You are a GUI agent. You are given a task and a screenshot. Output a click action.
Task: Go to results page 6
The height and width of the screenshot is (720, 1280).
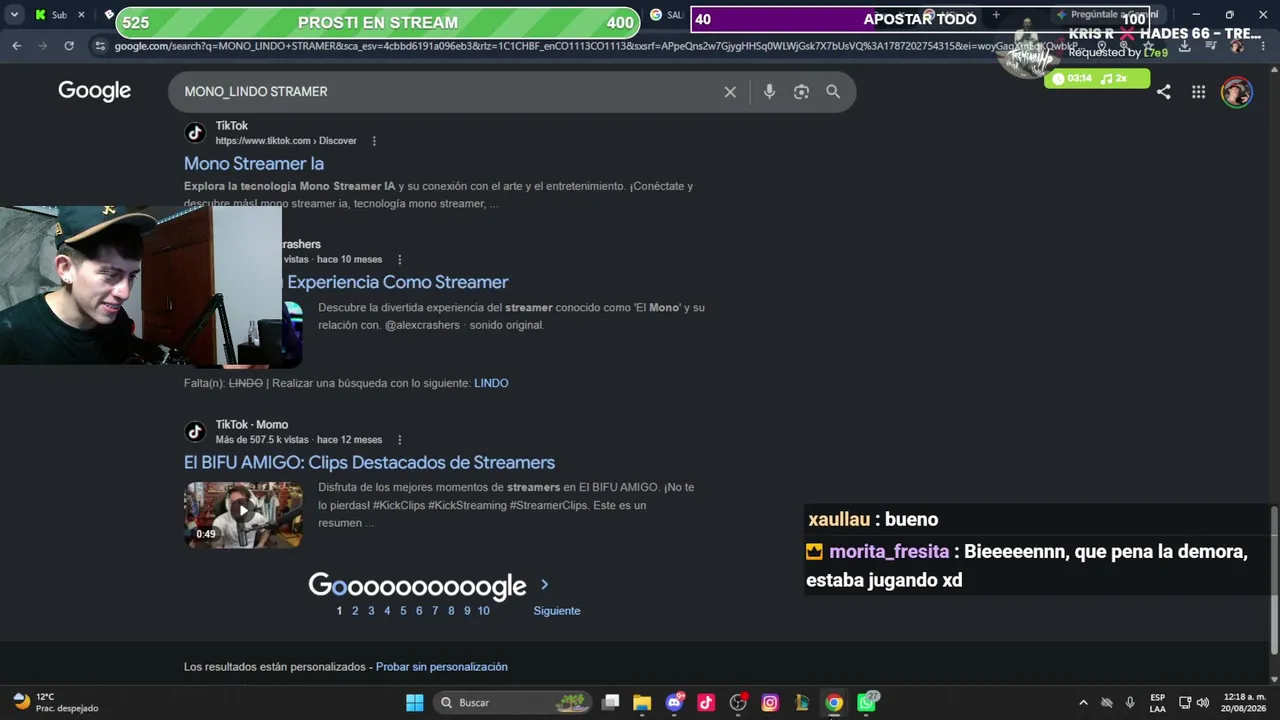(419, 611)
